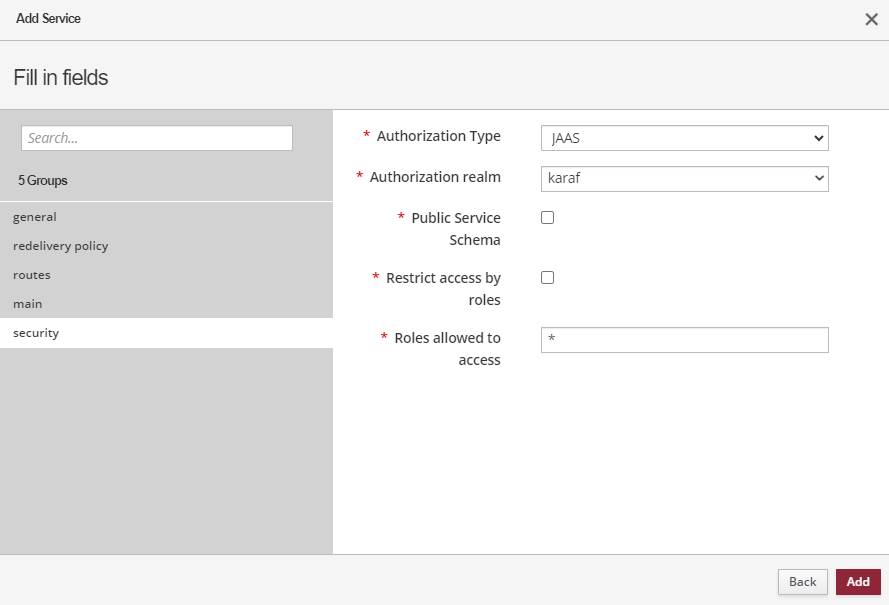Image resolution: width=889 pixels, height=605 pixels.
Task: Click the Search groups field
Action: [155, 137]
